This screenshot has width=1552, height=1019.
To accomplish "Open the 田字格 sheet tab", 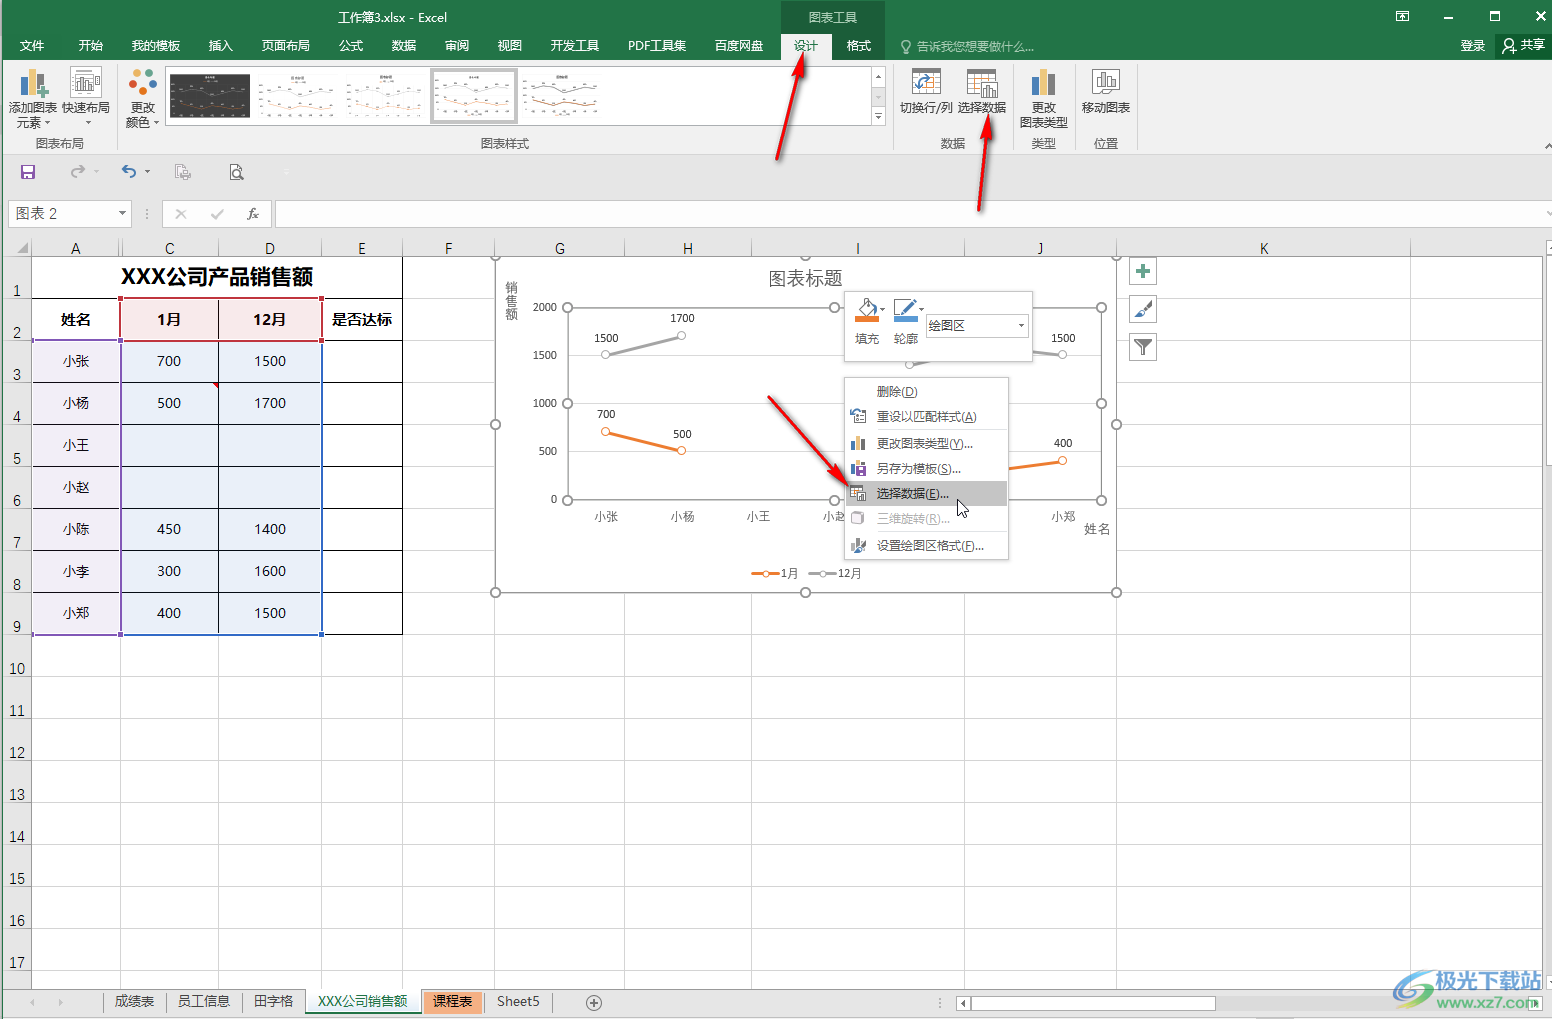I will (274, 1002).
